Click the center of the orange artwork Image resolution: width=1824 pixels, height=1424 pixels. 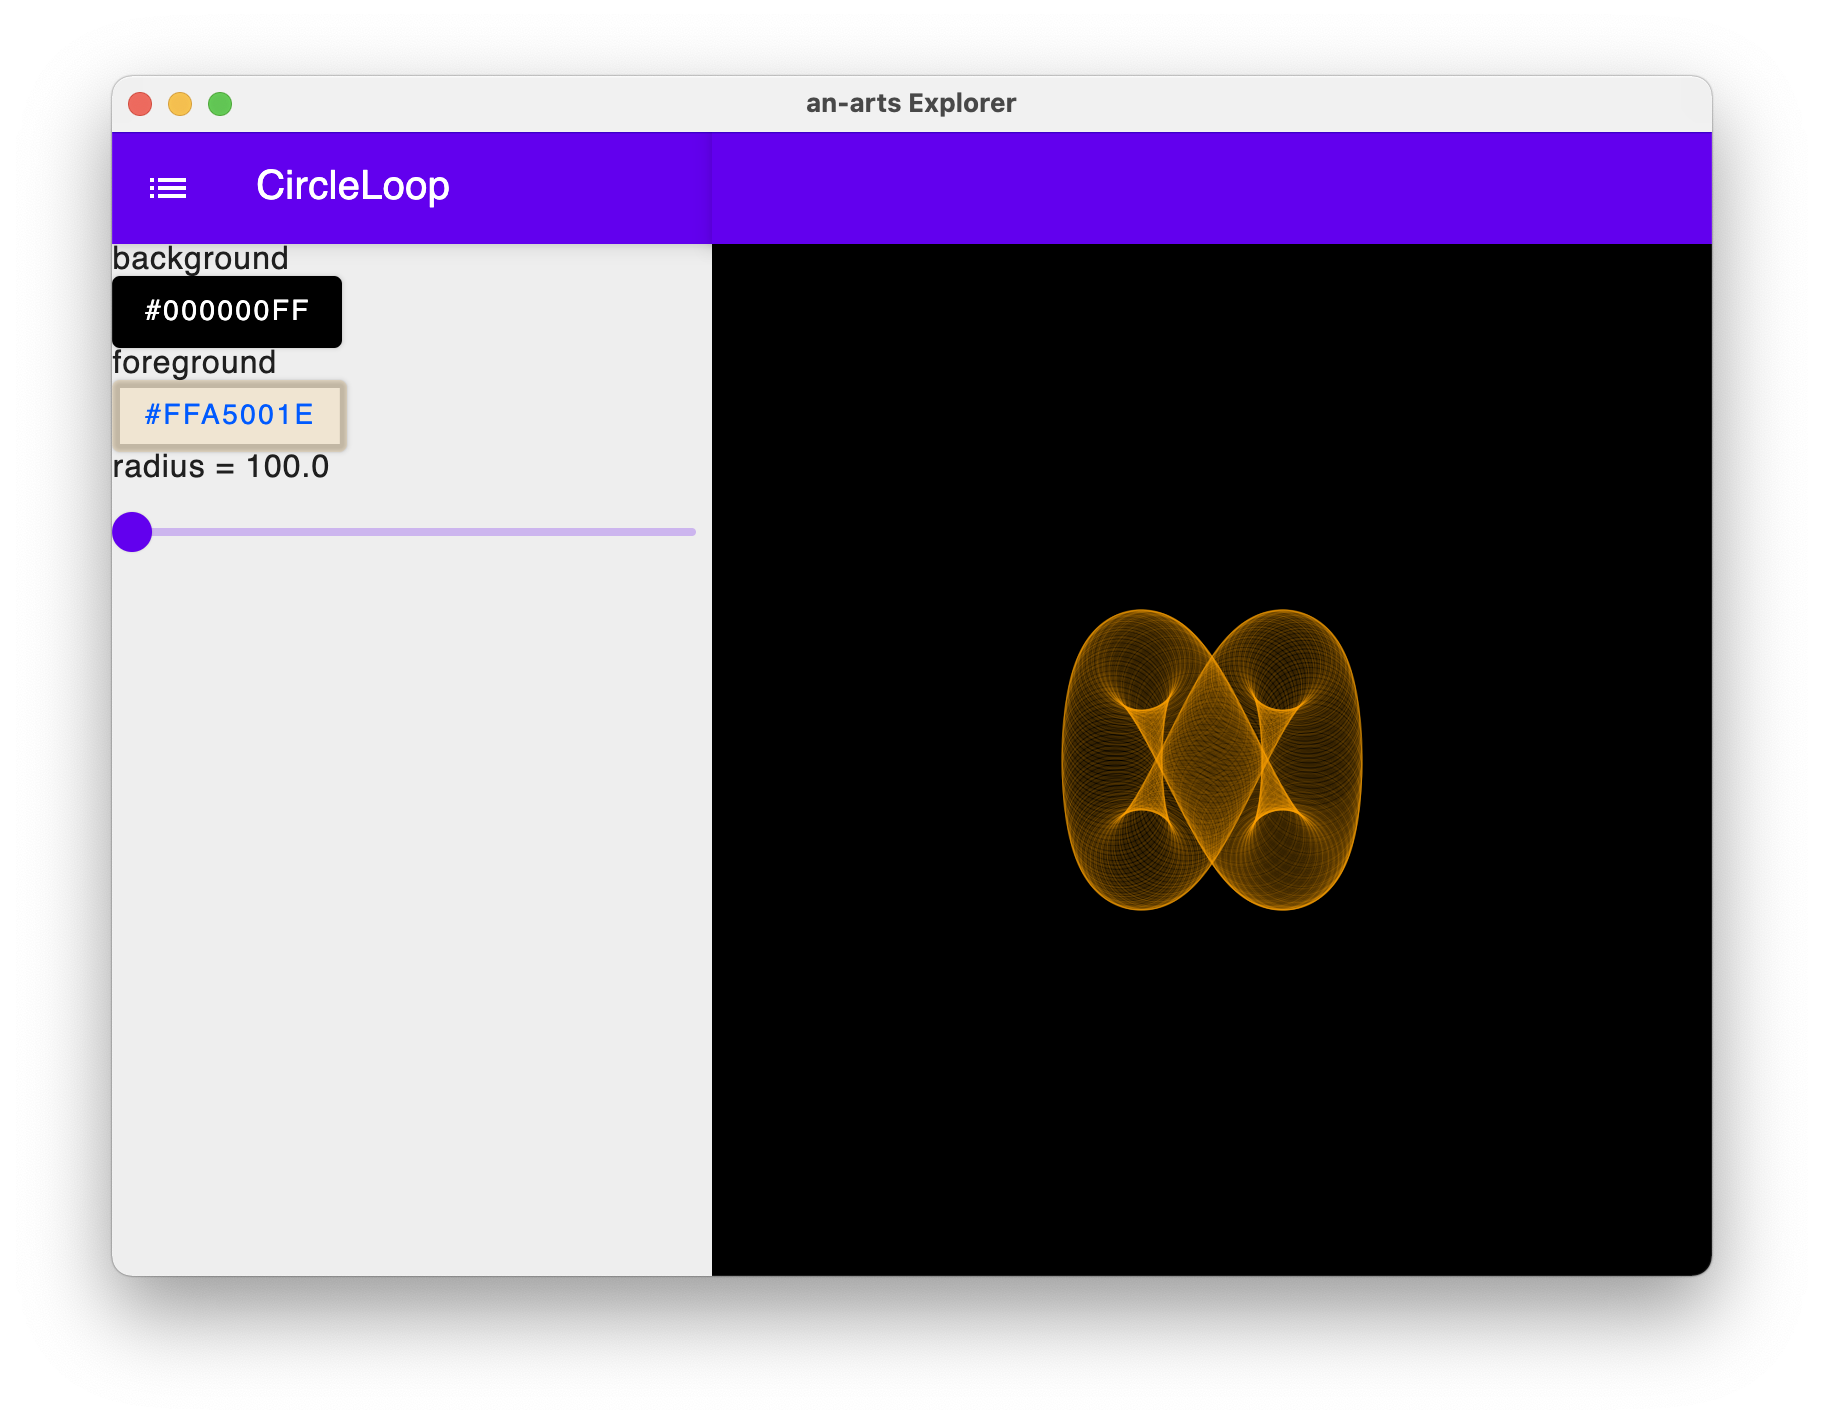tap(1212, 760)
